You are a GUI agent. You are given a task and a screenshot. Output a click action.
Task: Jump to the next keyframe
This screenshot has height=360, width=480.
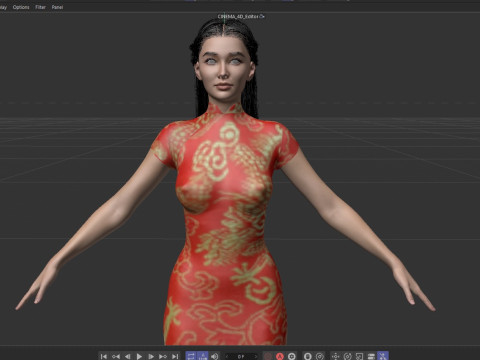click(163, 356)
